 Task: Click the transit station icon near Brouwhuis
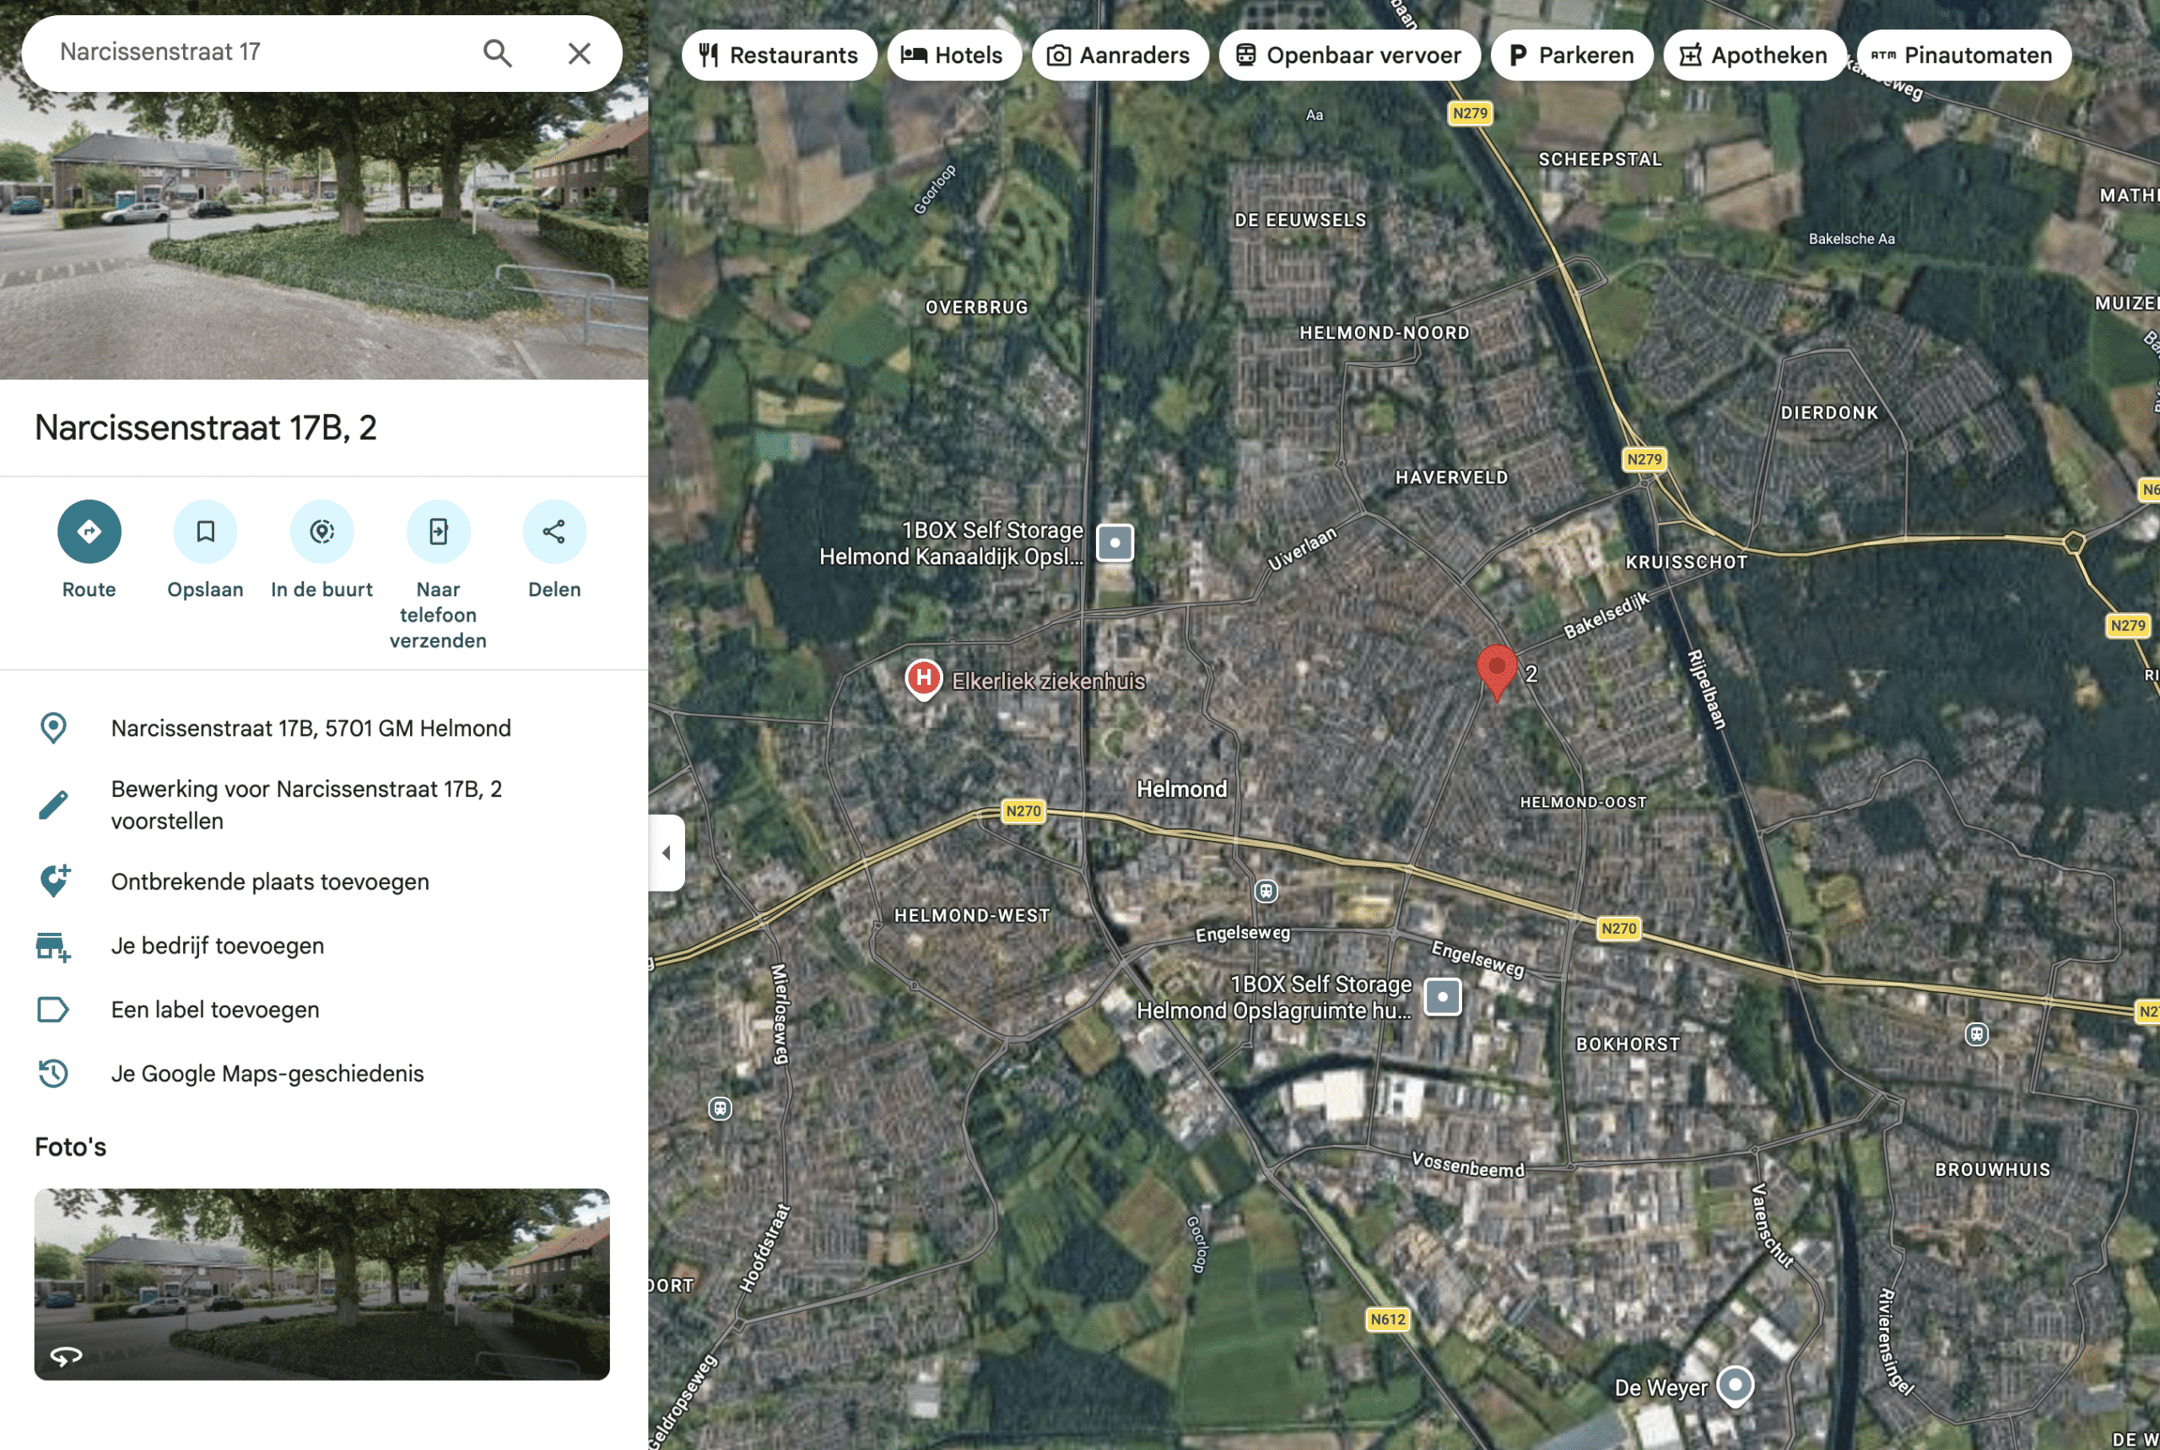tap(1976, 1034)
